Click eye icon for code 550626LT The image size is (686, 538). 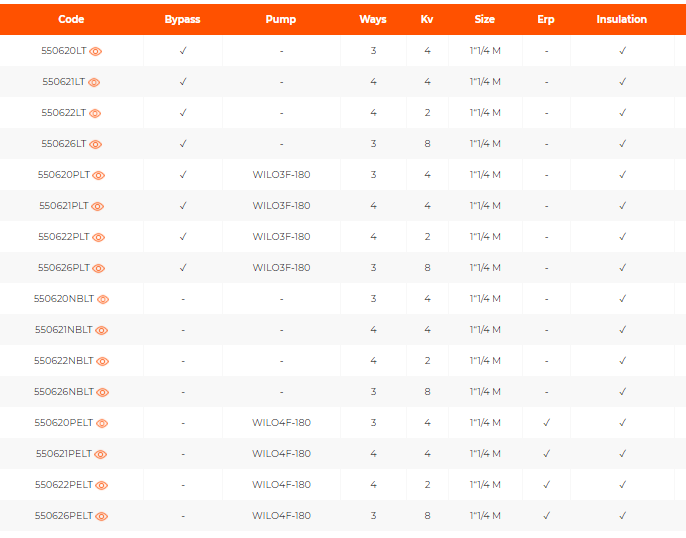click(x=96, y=144)
